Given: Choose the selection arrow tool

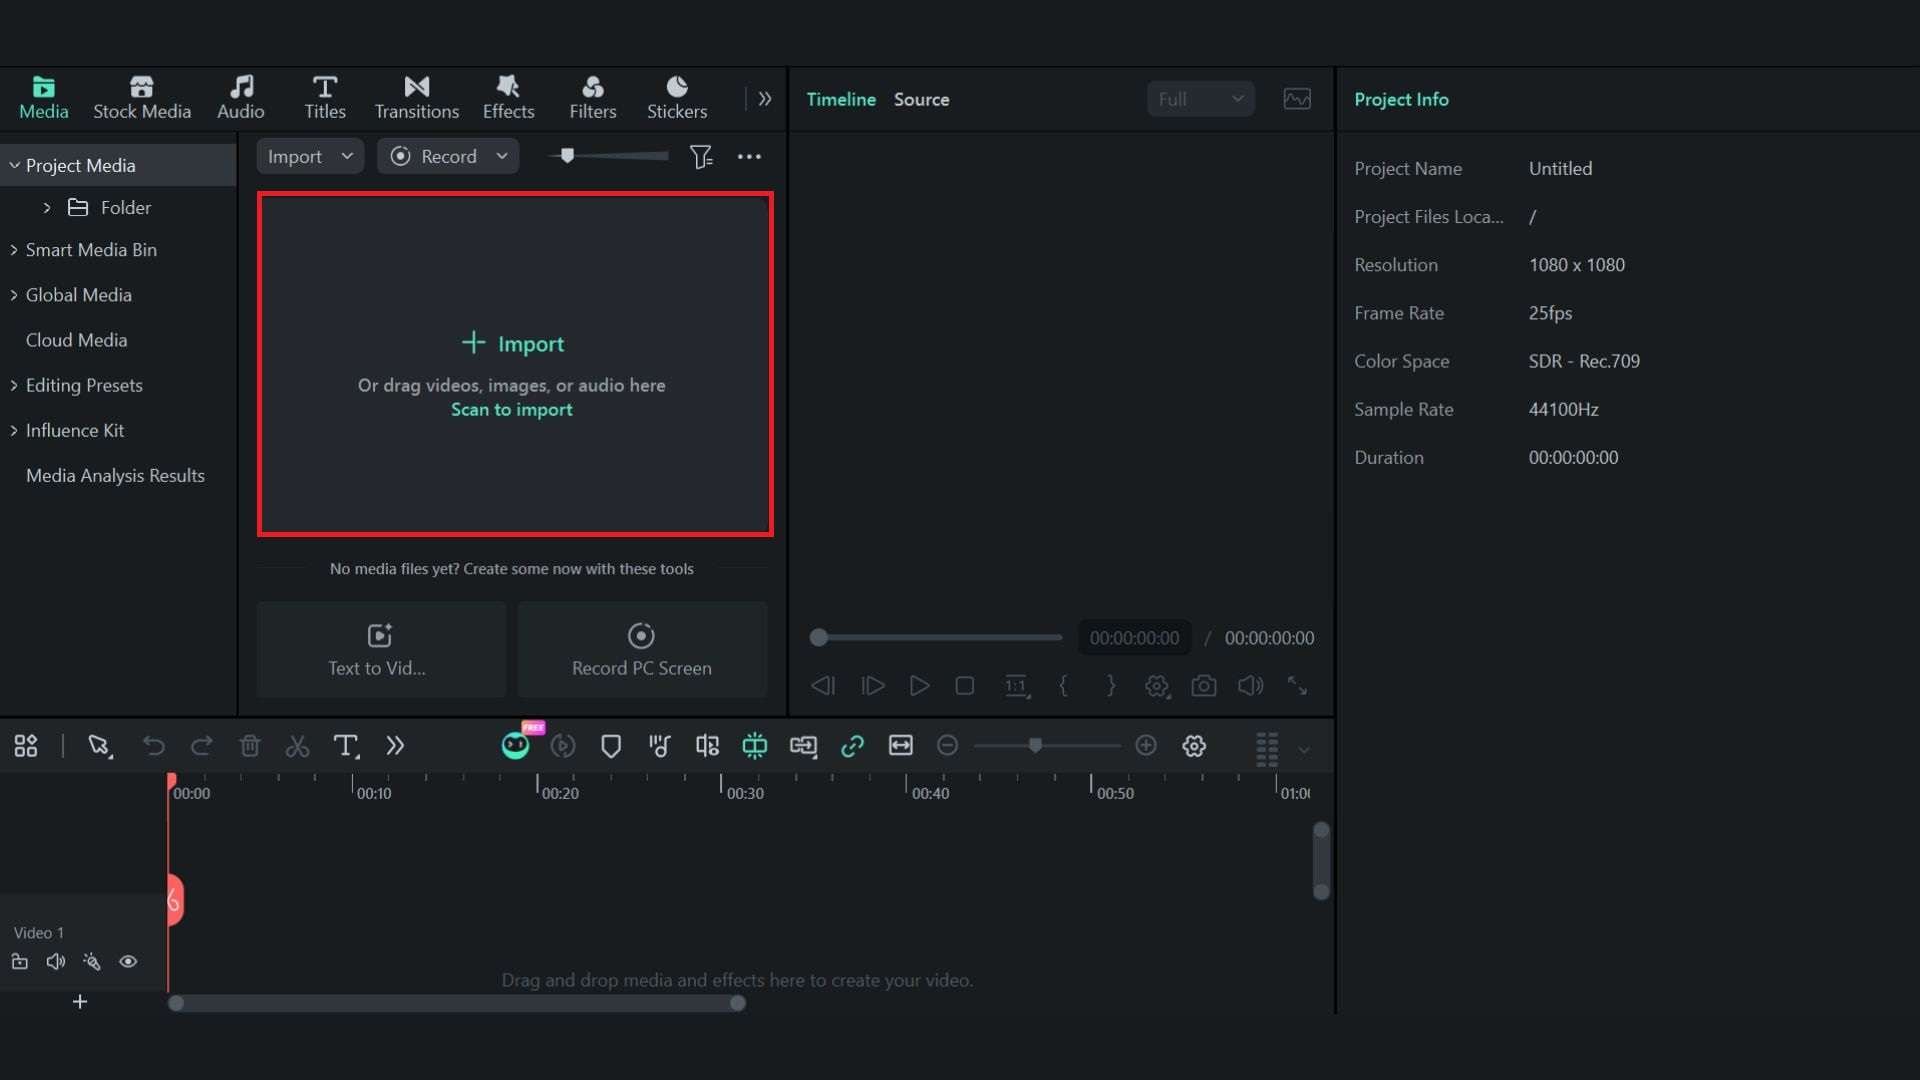Looking at the screenshot, I should 99,746.
